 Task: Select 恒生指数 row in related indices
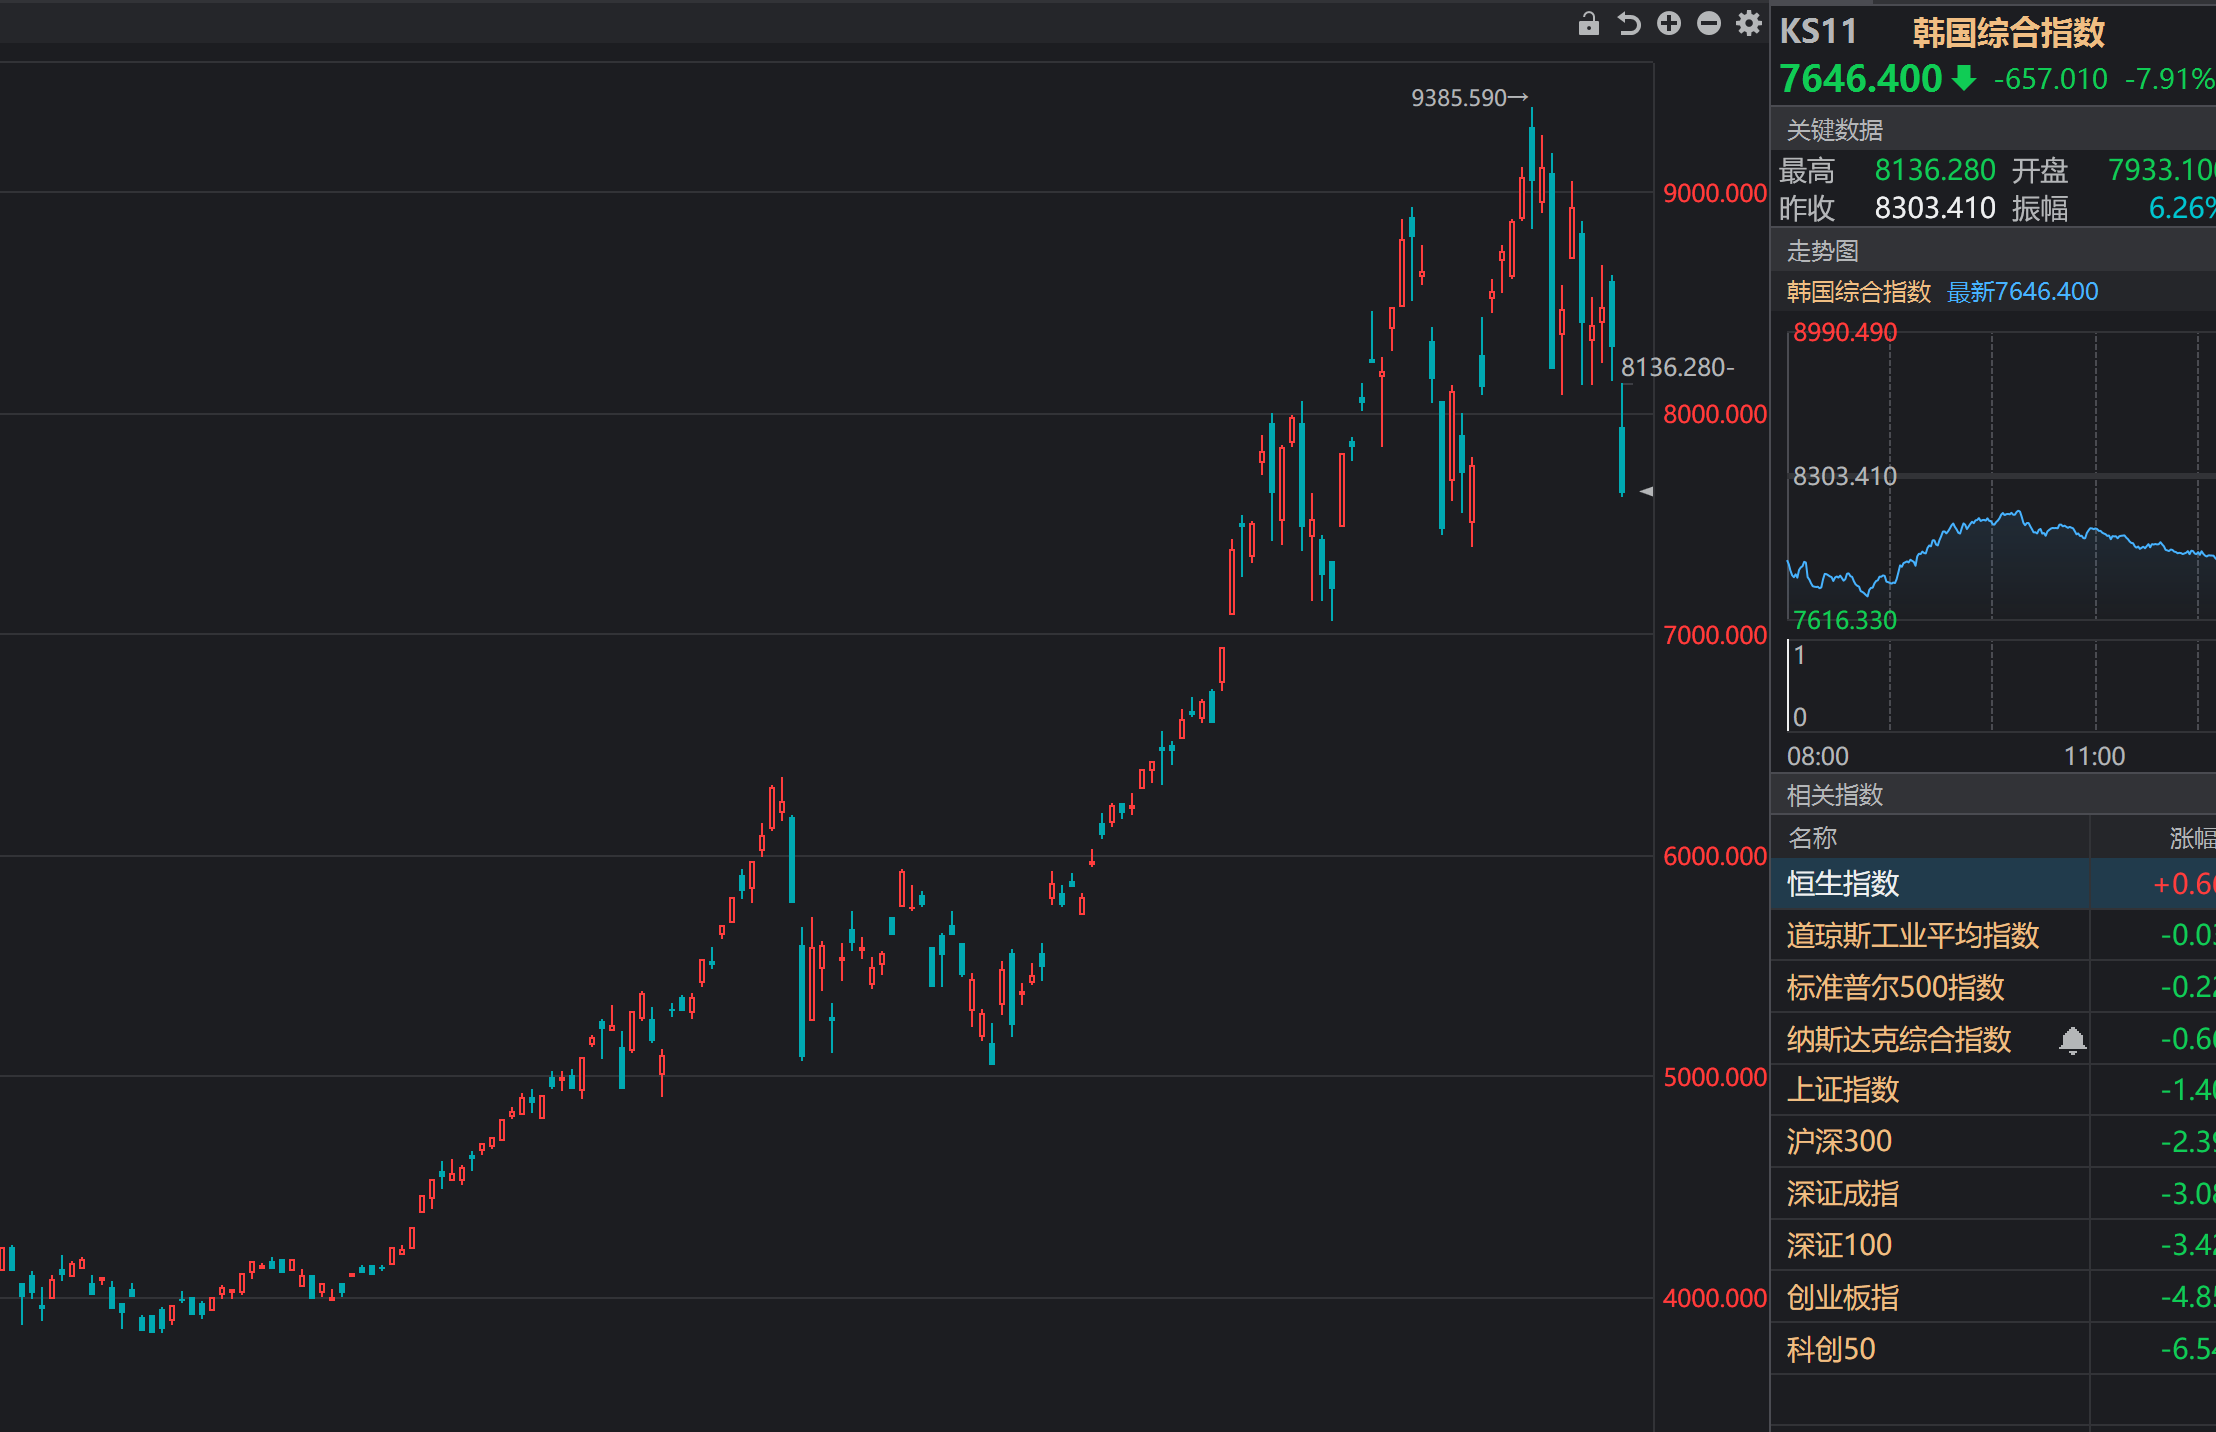point(1993,883)
